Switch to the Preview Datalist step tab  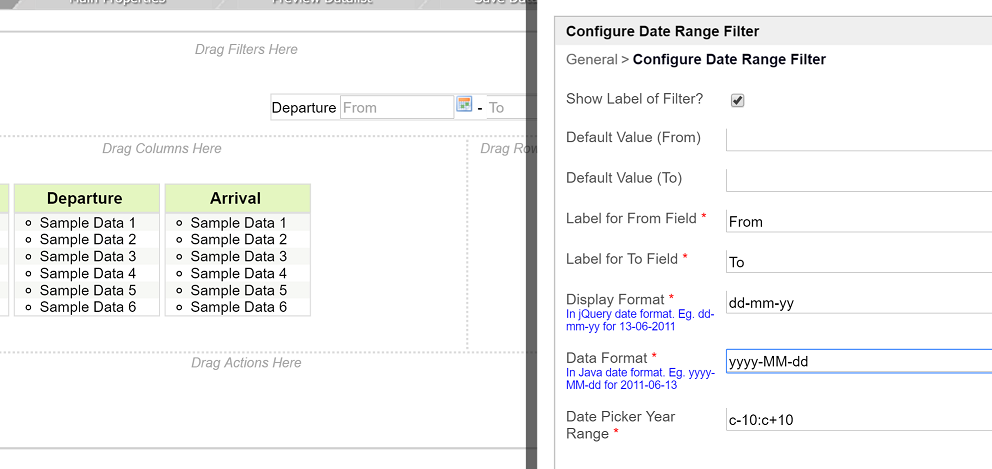[322, 3]
